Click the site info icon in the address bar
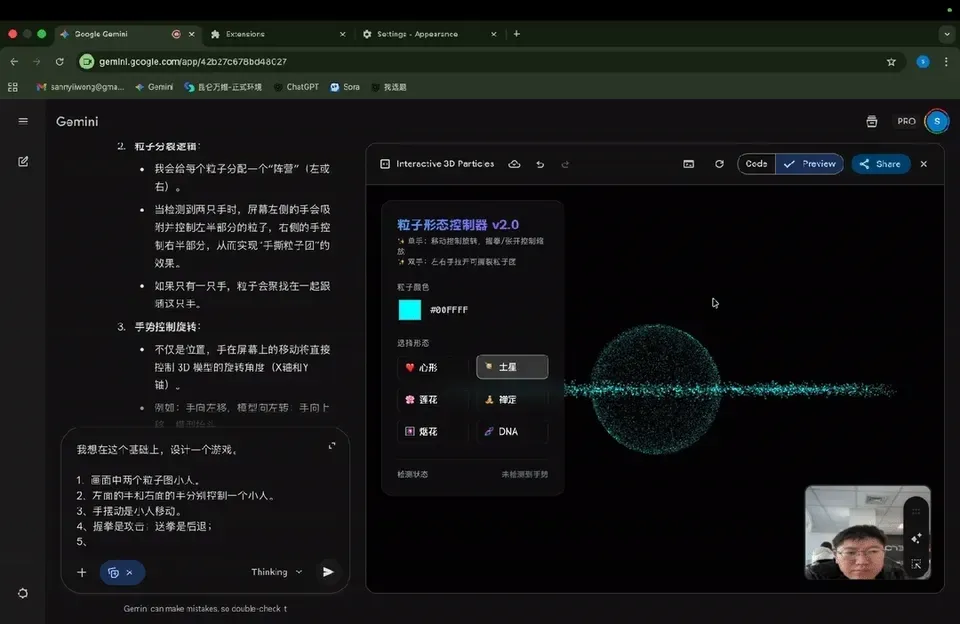The image size is (960, 624). (x=87, y=62)
